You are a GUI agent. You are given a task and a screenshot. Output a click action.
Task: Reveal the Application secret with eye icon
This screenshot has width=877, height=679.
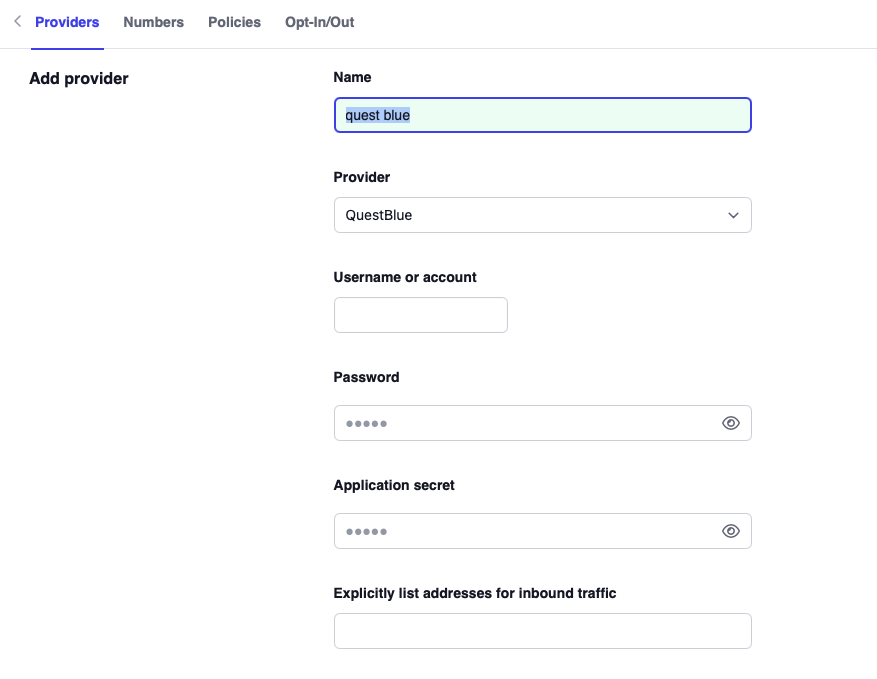[730, 531]
